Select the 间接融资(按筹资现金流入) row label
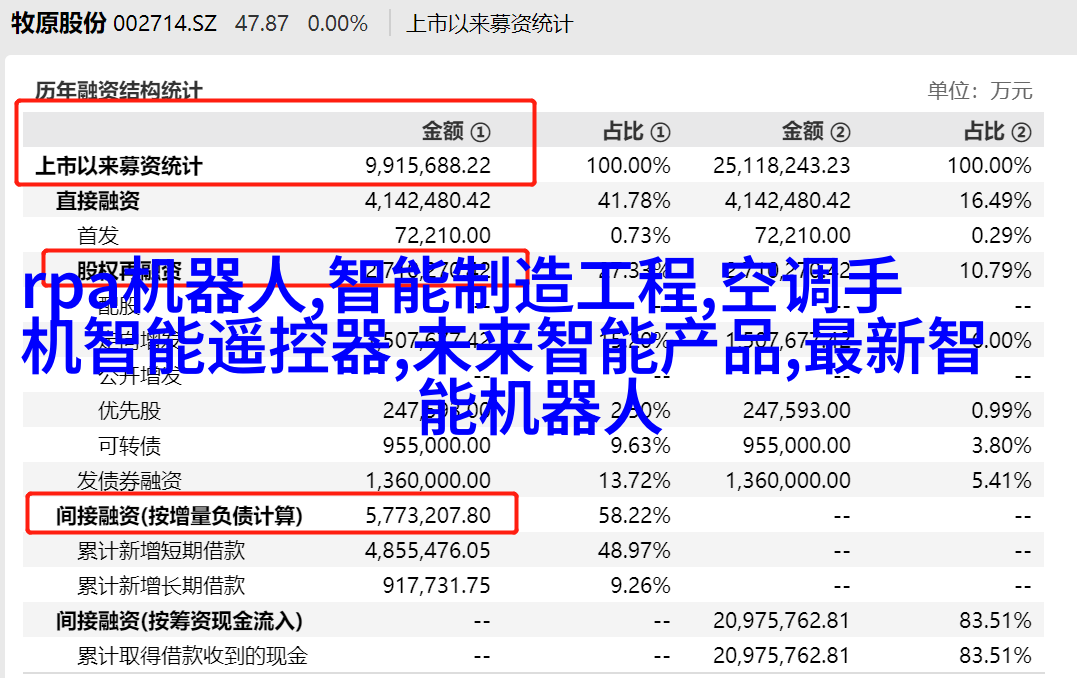 coord(179,621)
